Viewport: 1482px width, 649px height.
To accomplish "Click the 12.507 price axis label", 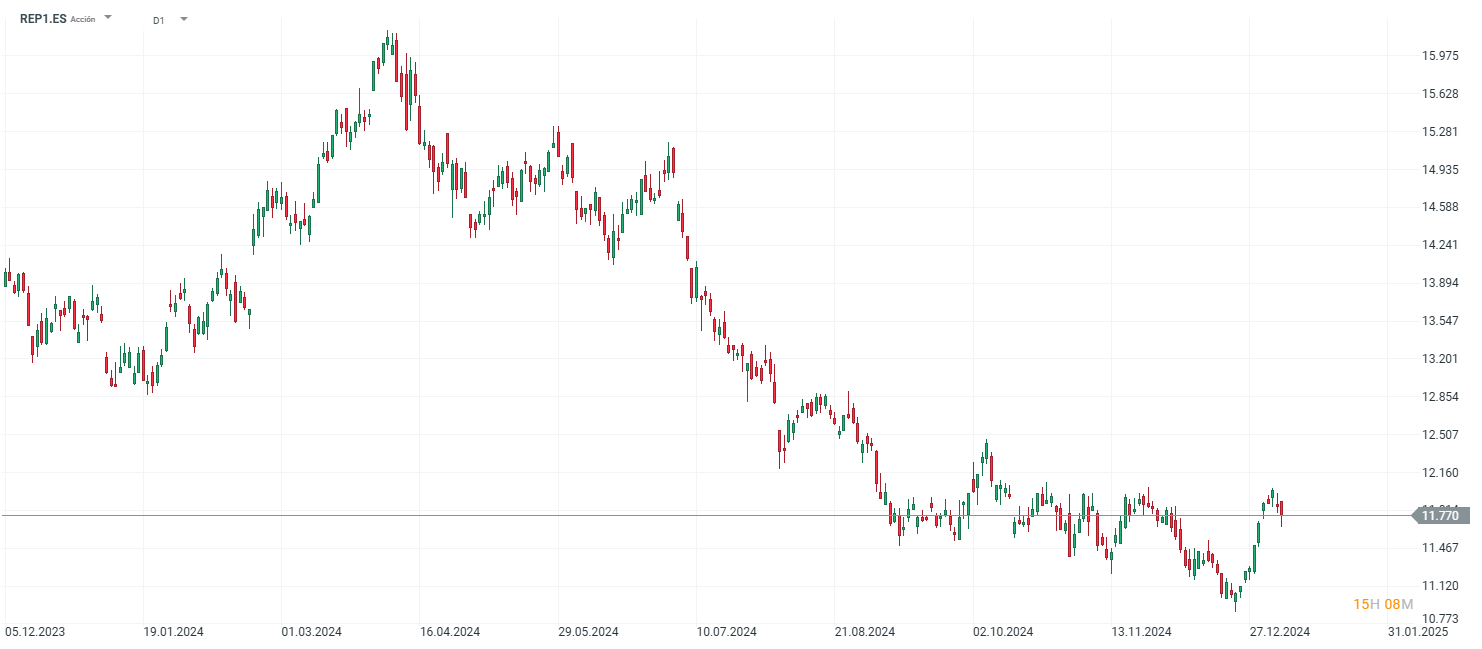I will pos(1440,435).
